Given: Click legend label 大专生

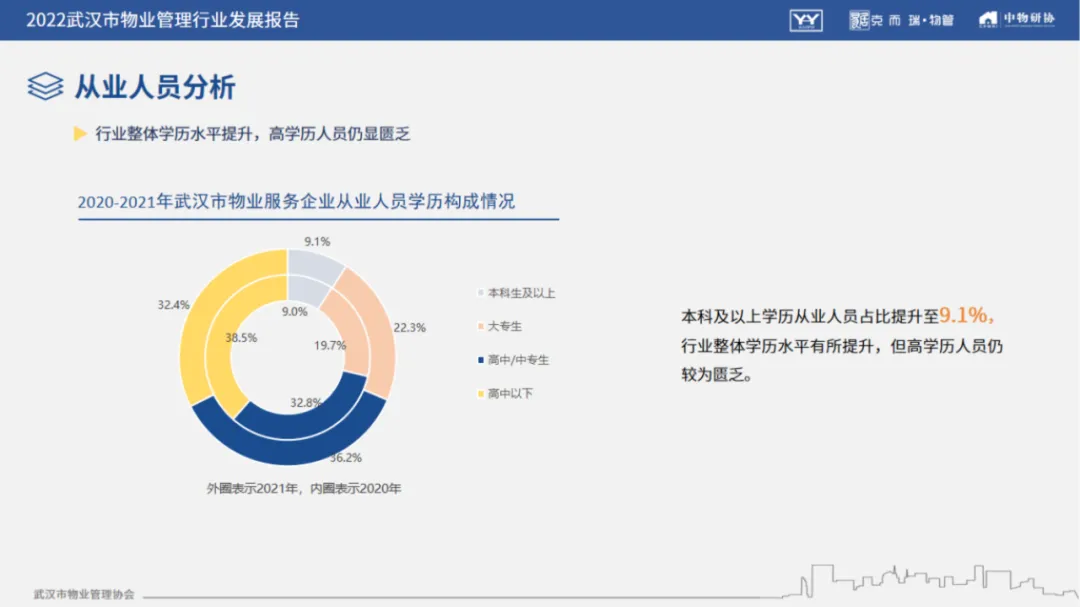Looking at the screenshot, I should 505,326.
